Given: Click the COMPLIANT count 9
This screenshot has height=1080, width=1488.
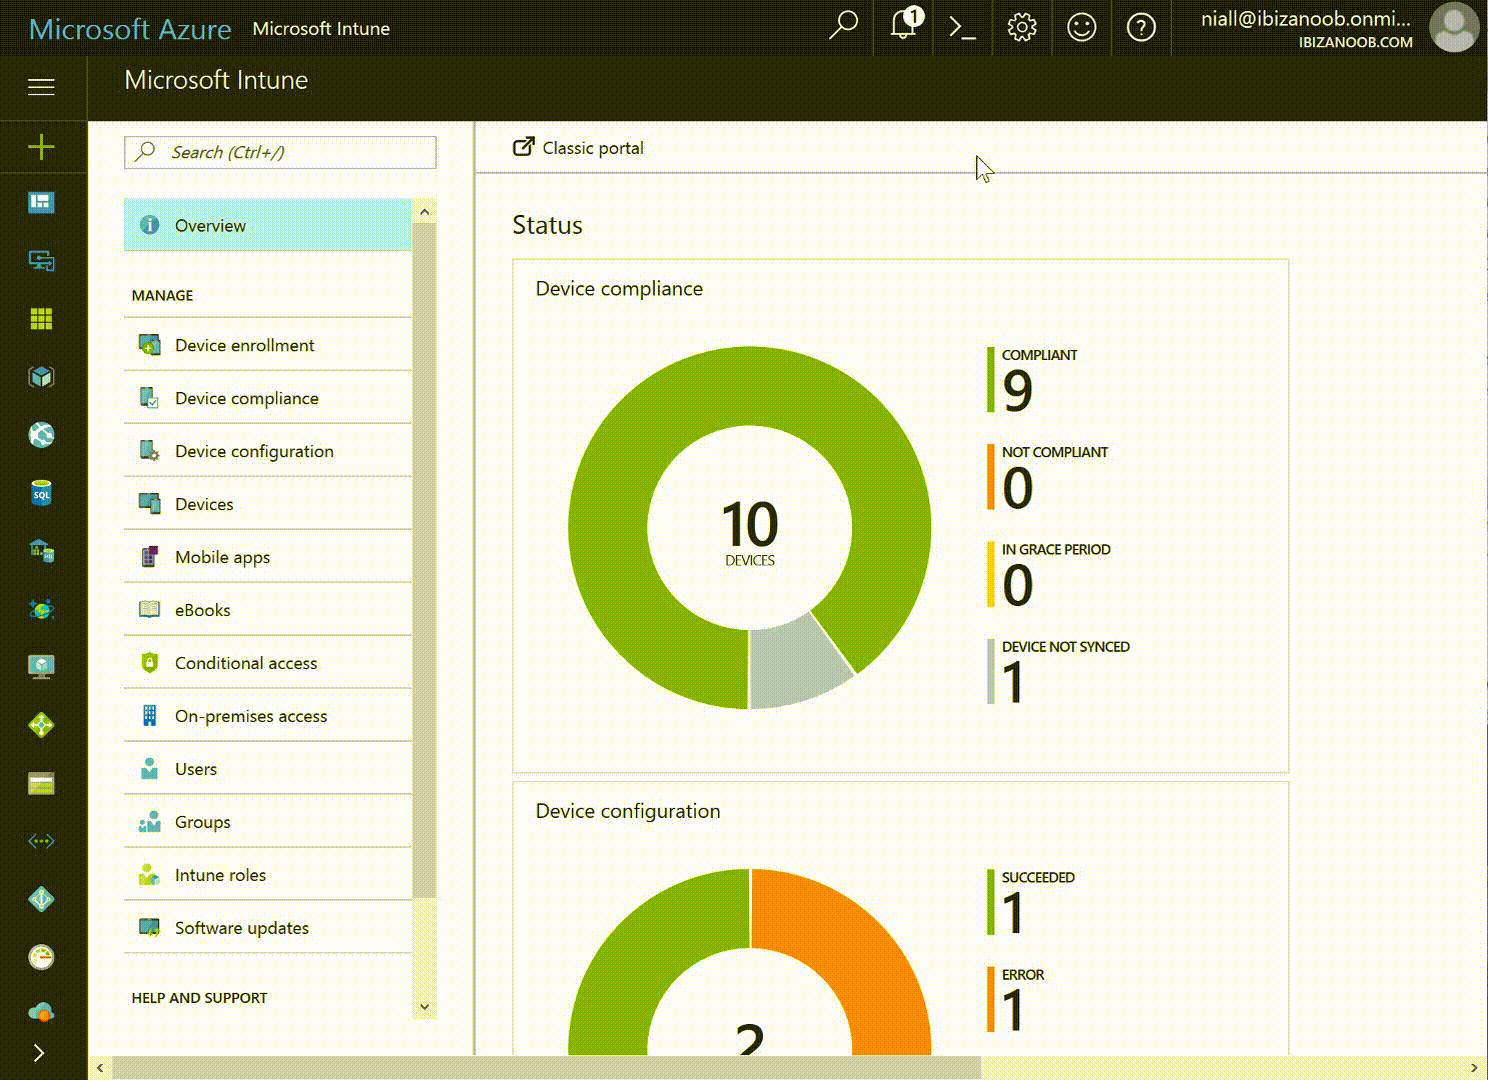Looking at the screenshot, I should (x=1017, y=390).
